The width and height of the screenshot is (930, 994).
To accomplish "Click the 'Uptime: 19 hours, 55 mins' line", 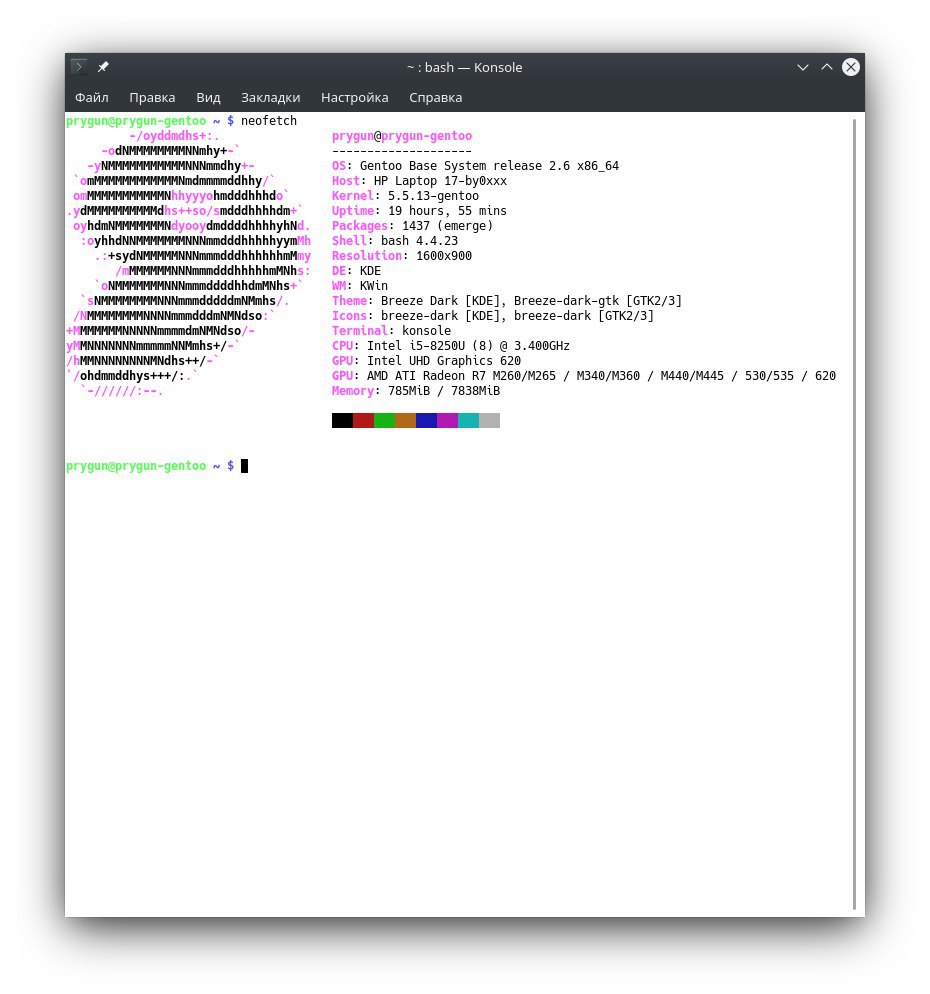I will coord(420,210).
